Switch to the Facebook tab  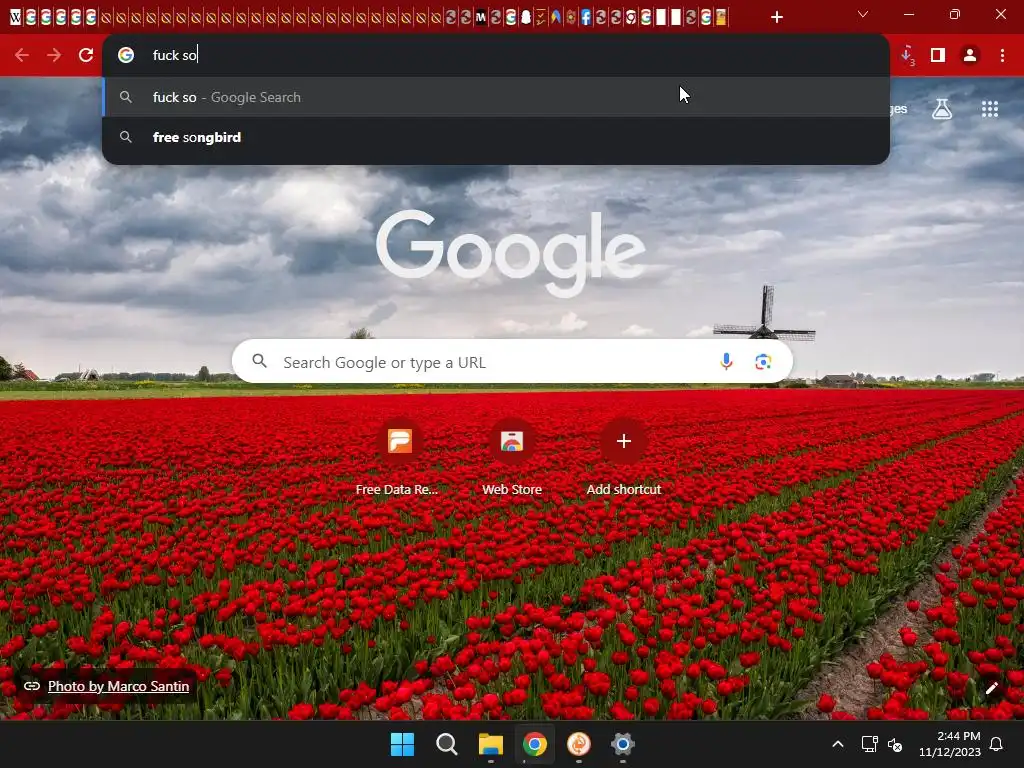tap(586, 18)
